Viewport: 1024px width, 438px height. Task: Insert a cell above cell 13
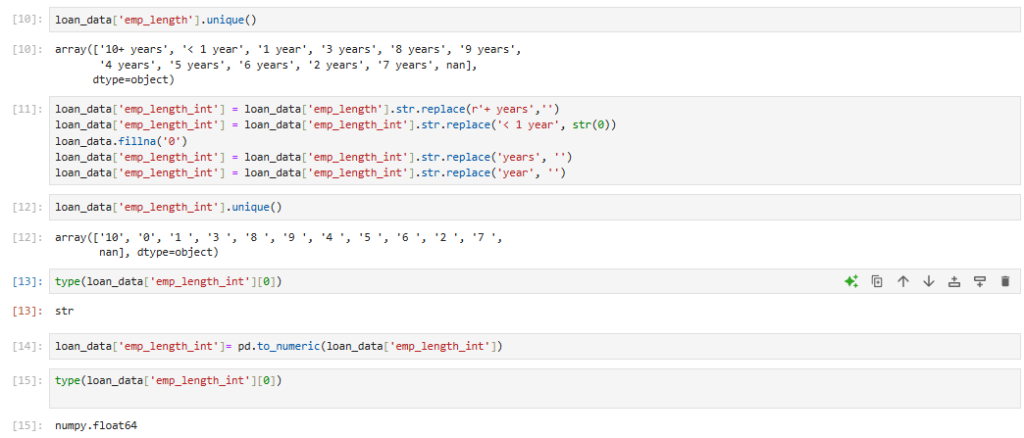point(954,282)
